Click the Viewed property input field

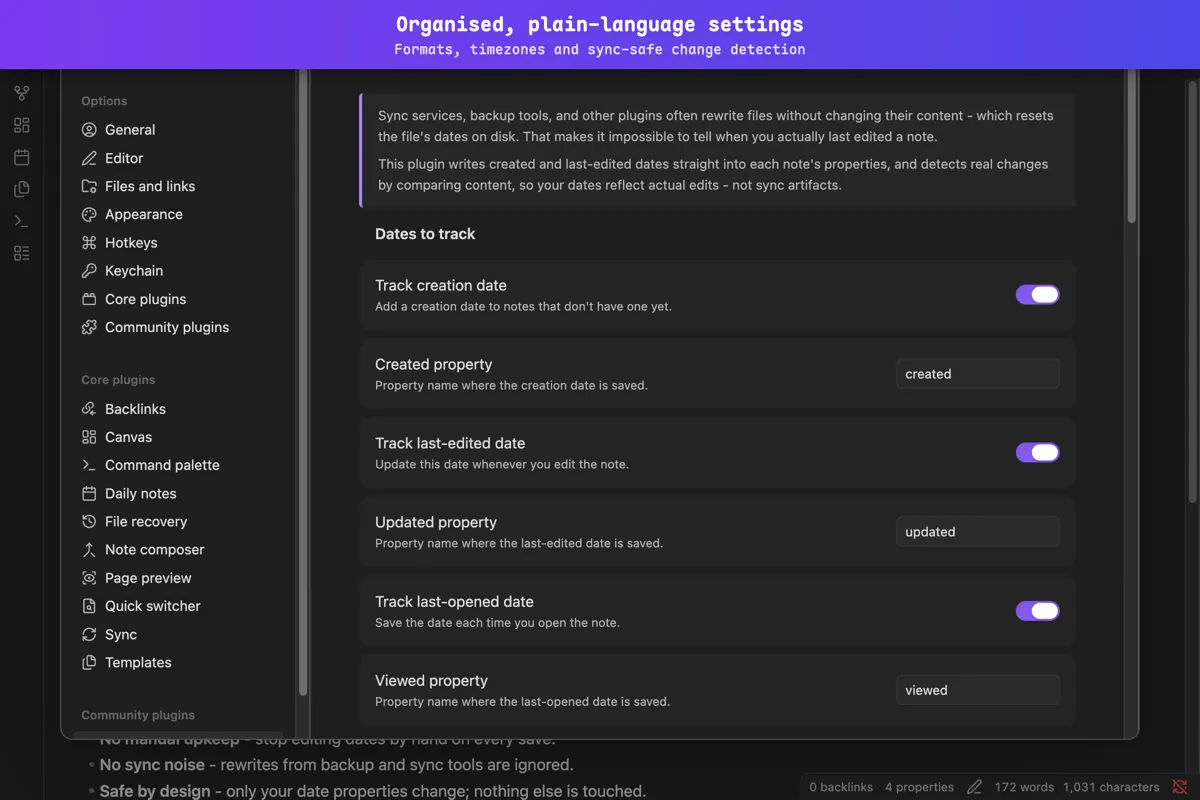(x=977, y=690)
